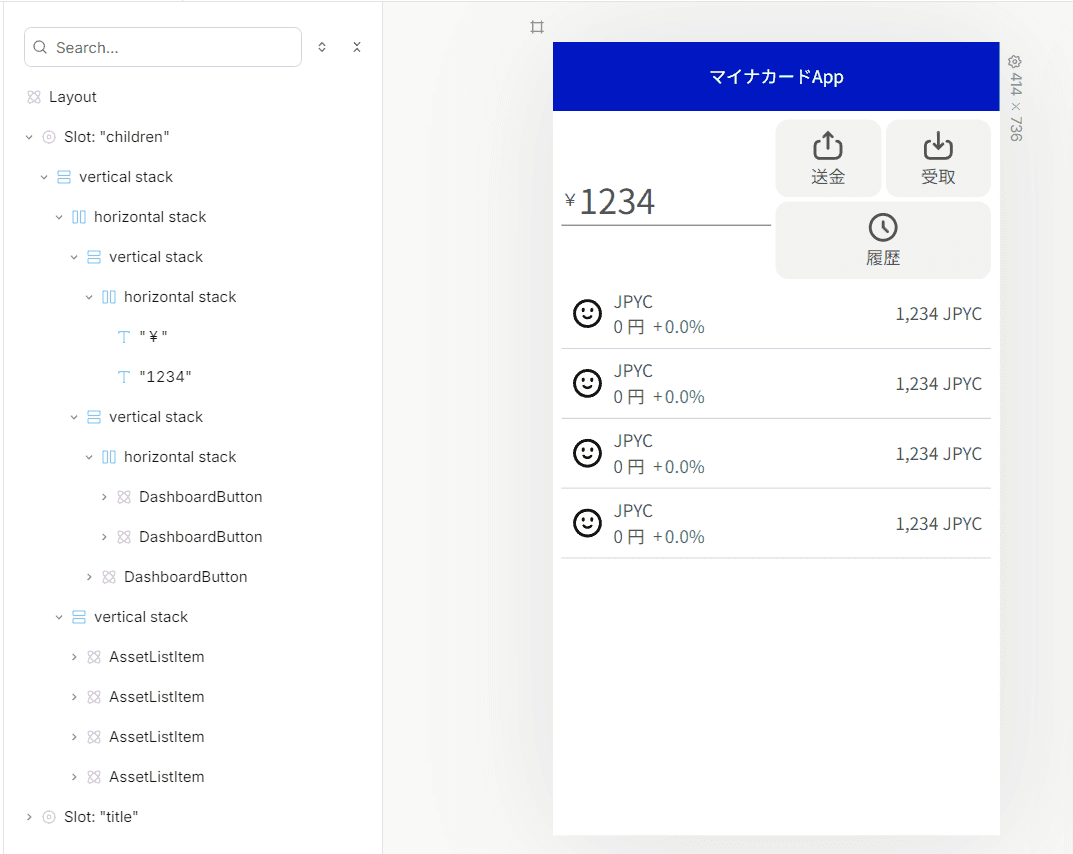
Task: Select the "¥" text node in tree
Action: (153, 337)
